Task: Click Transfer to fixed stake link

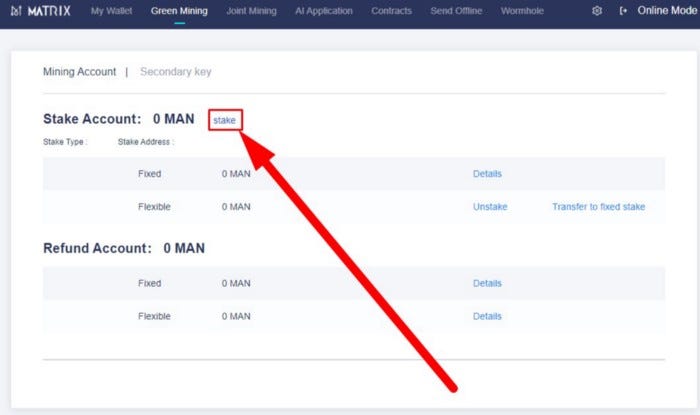Action: point(598,207)
